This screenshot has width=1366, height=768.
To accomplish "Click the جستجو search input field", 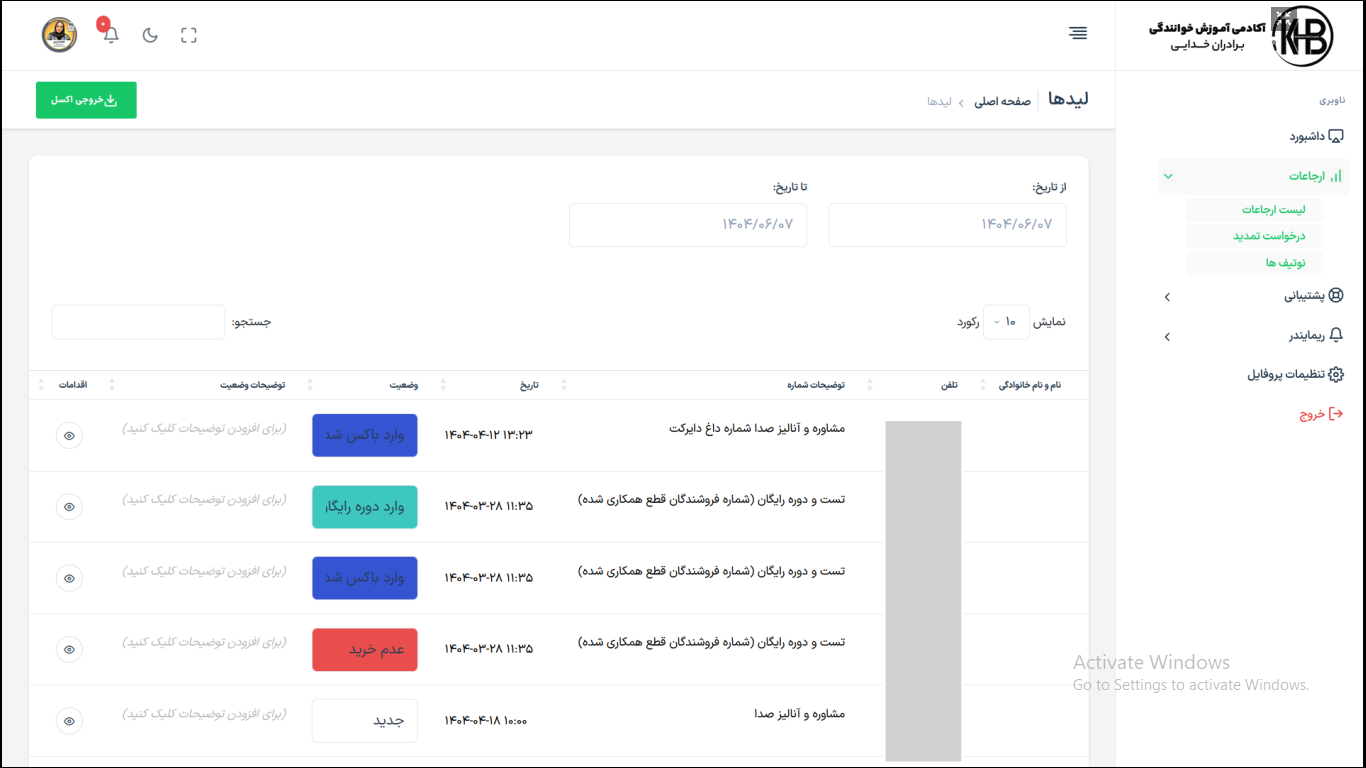I will point(139,322).
